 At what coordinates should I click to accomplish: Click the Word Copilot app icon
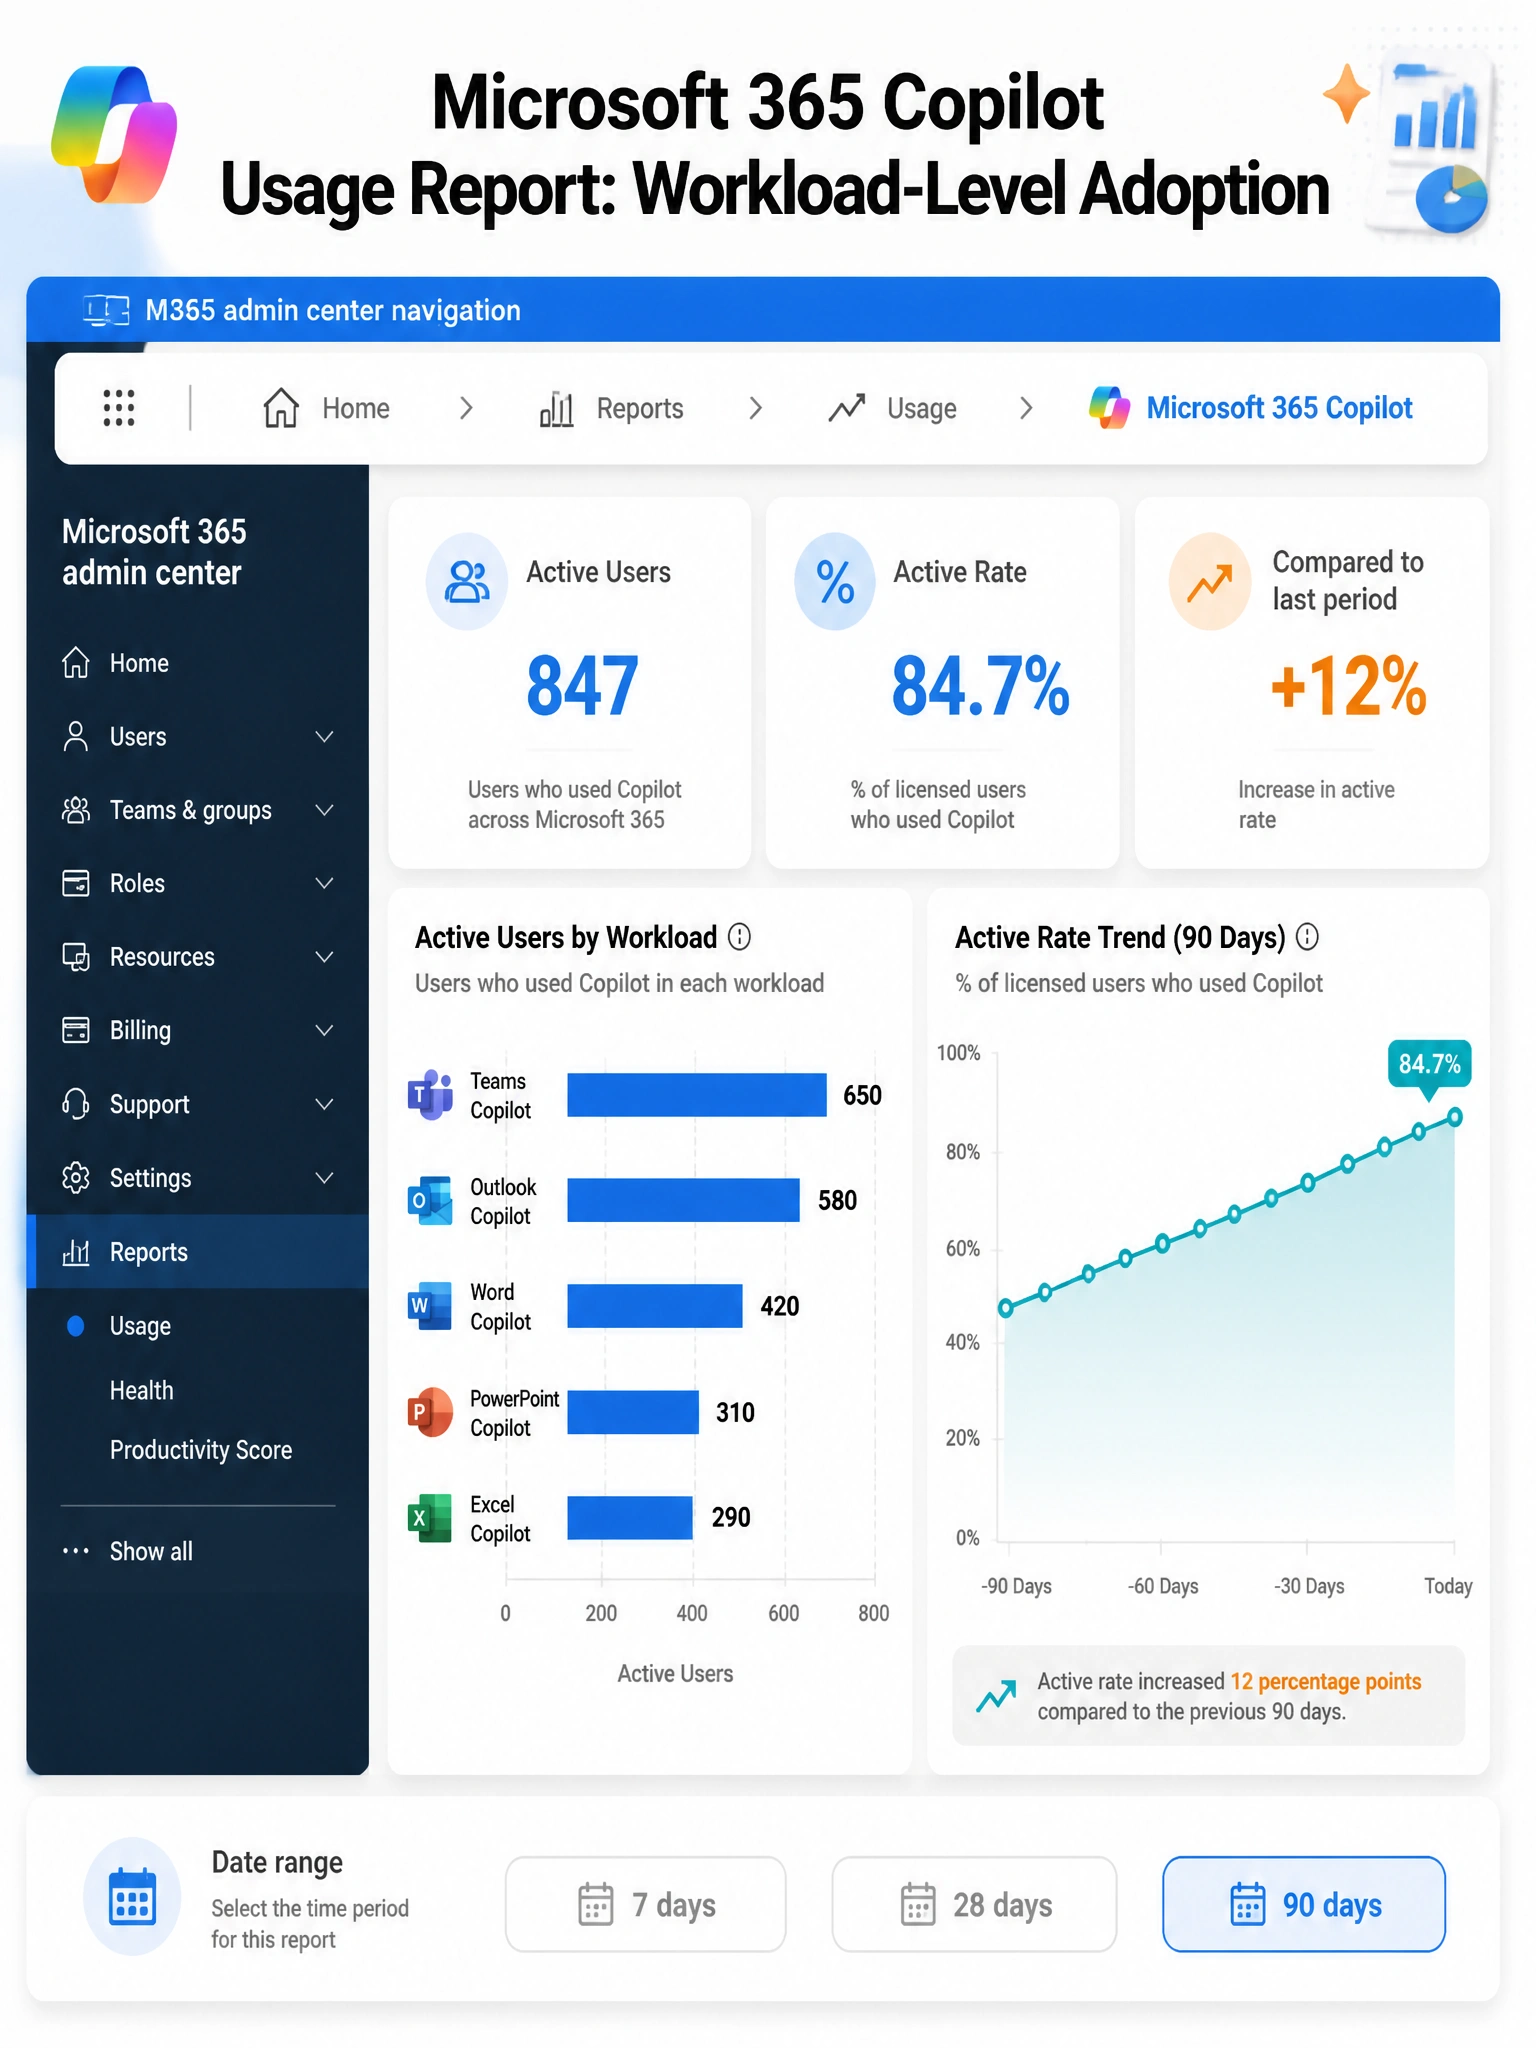pyautogui.click(x=430, y=1306)
